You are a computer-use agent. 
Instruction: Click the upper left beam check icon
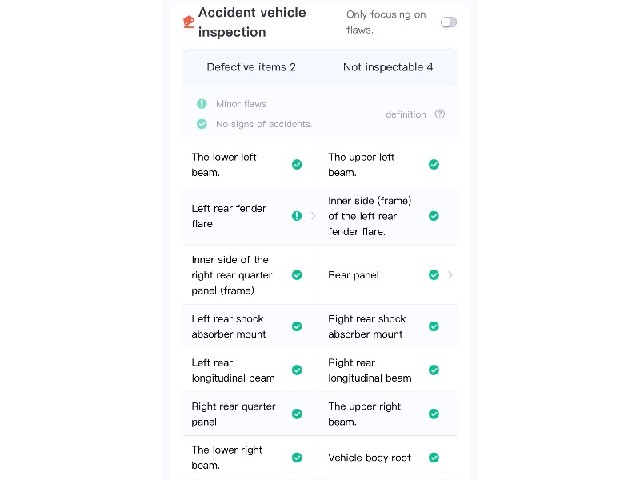(x=434, y=164)
